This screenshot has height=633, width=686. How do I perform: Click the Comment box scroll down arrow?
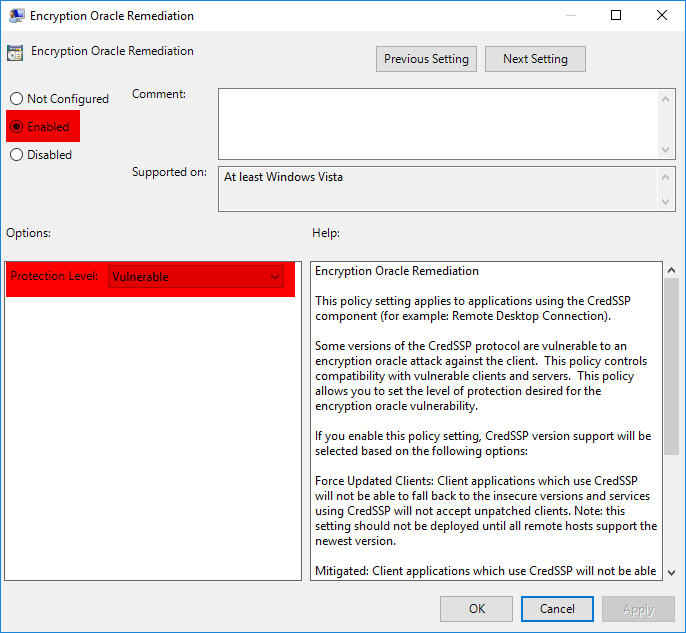665,150
